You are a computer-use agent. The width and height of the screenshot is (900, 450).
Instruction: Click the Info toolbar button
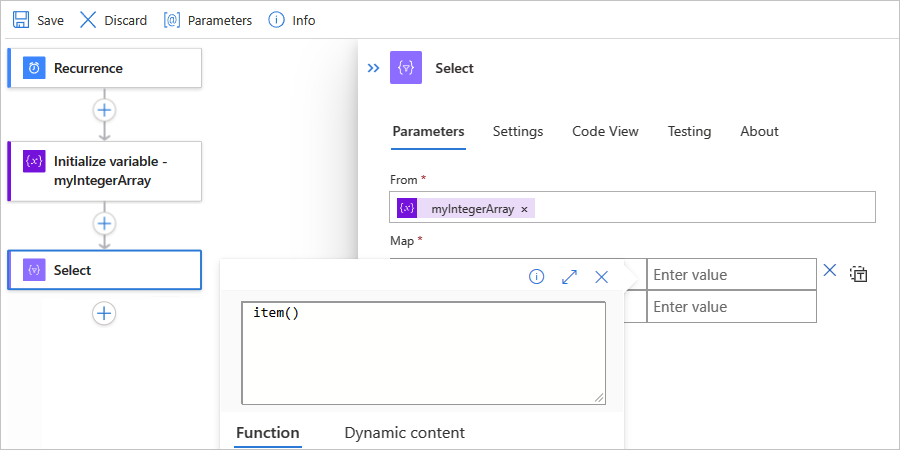tap(292, 20)
